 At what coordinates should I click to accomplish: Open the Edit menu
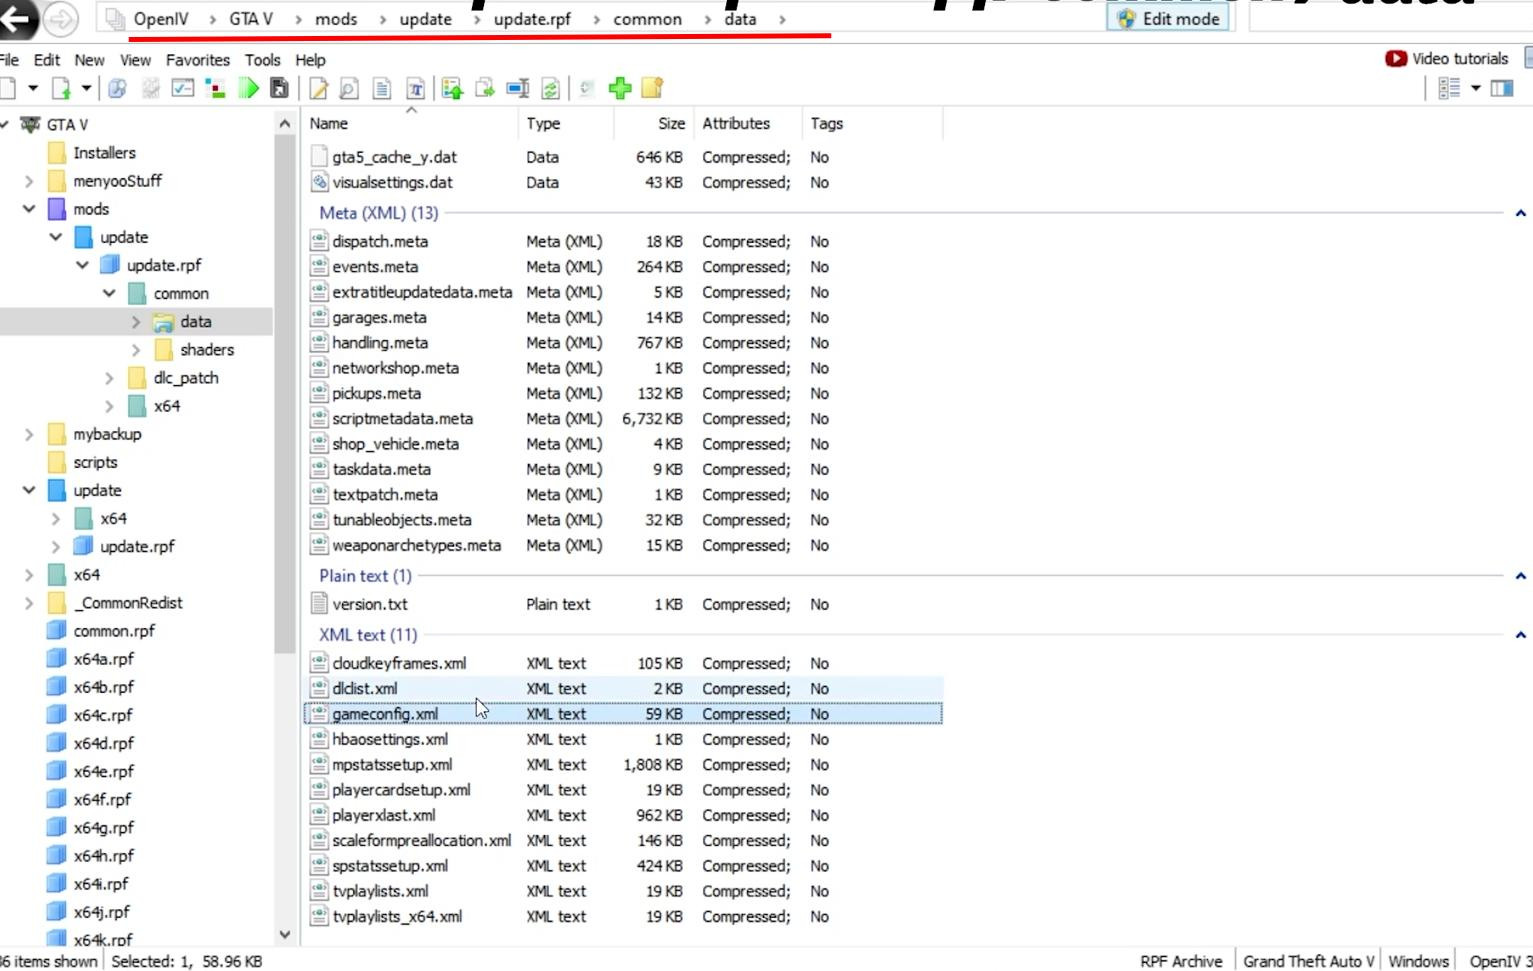tap(47, 60)
